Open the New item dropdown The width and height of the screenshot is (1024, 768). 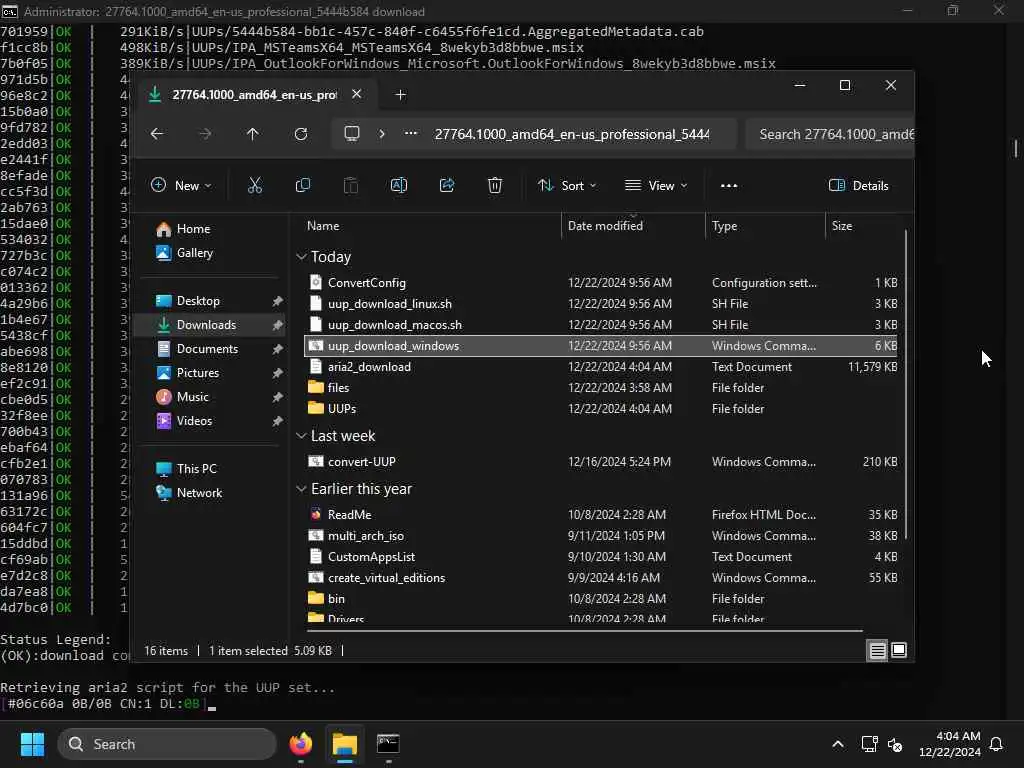(181, 185)
